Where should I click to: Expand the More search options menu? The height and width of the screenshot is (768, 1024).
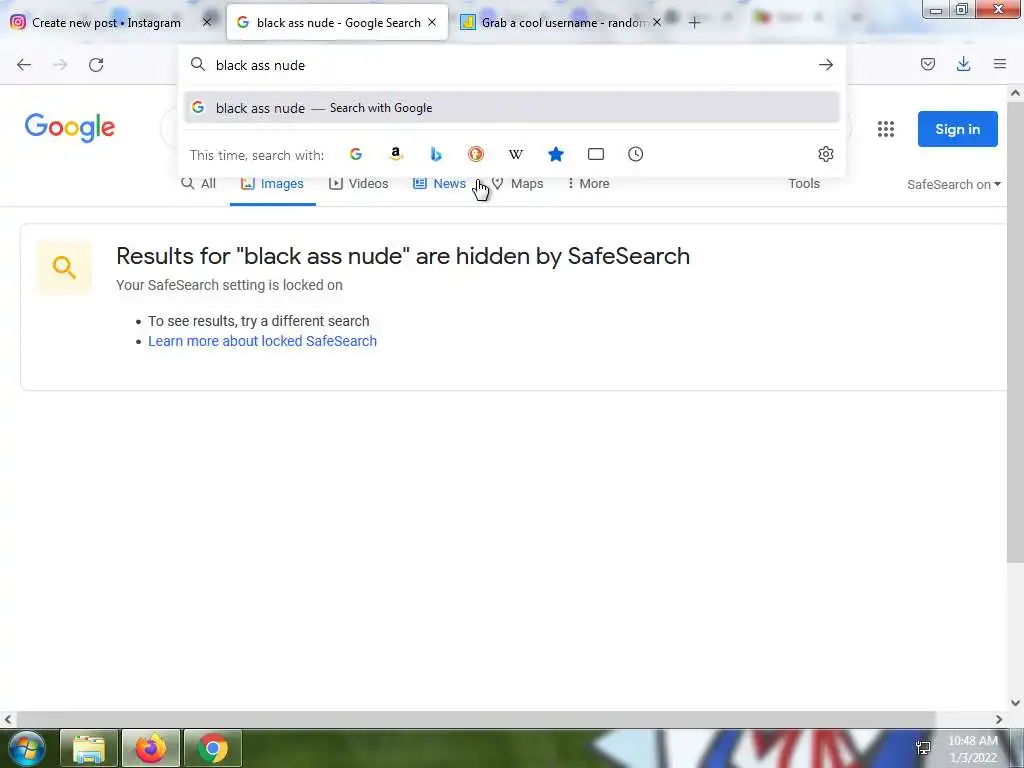(588, 184)
